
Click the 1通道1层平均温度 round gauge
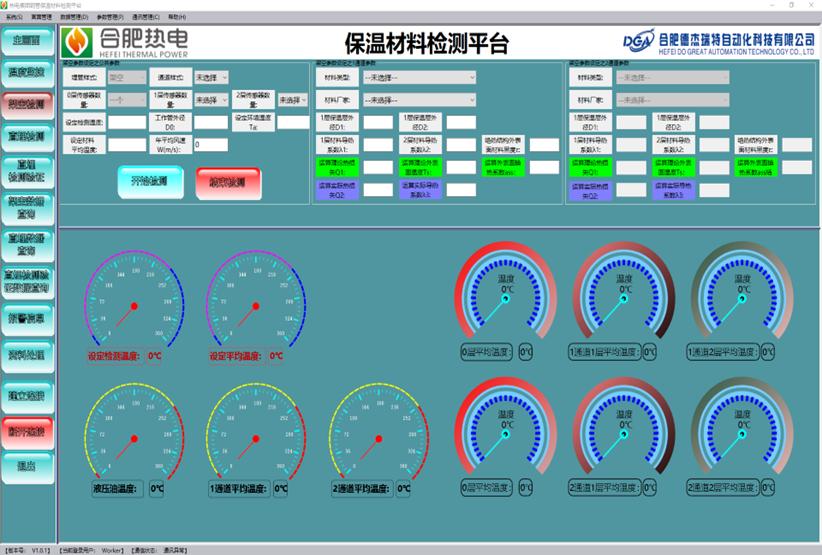[x=623, y=295]
